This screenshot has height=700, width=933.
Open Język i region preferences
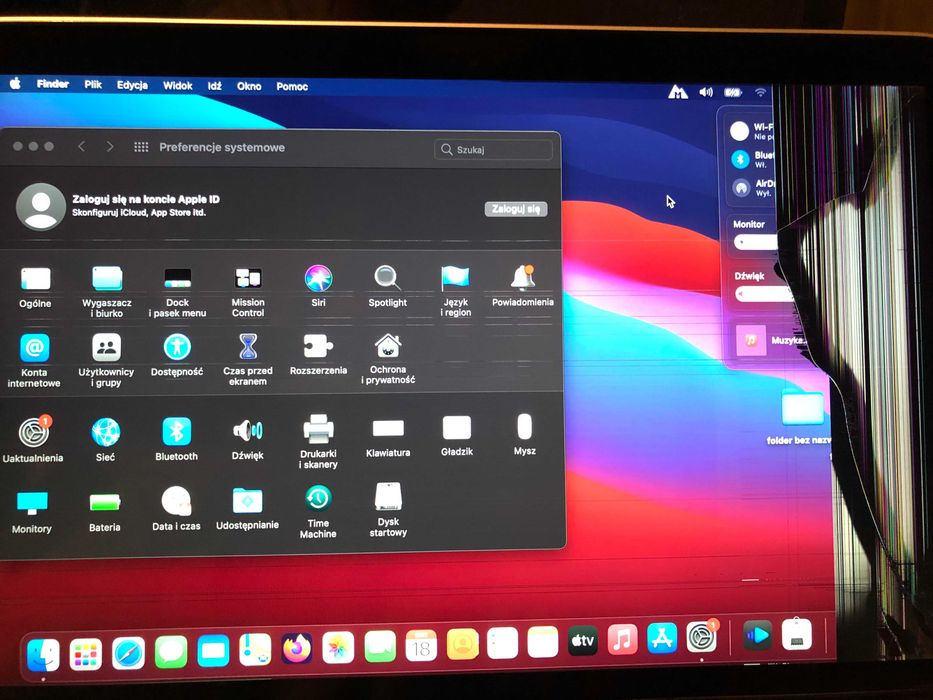coord(455,277)
